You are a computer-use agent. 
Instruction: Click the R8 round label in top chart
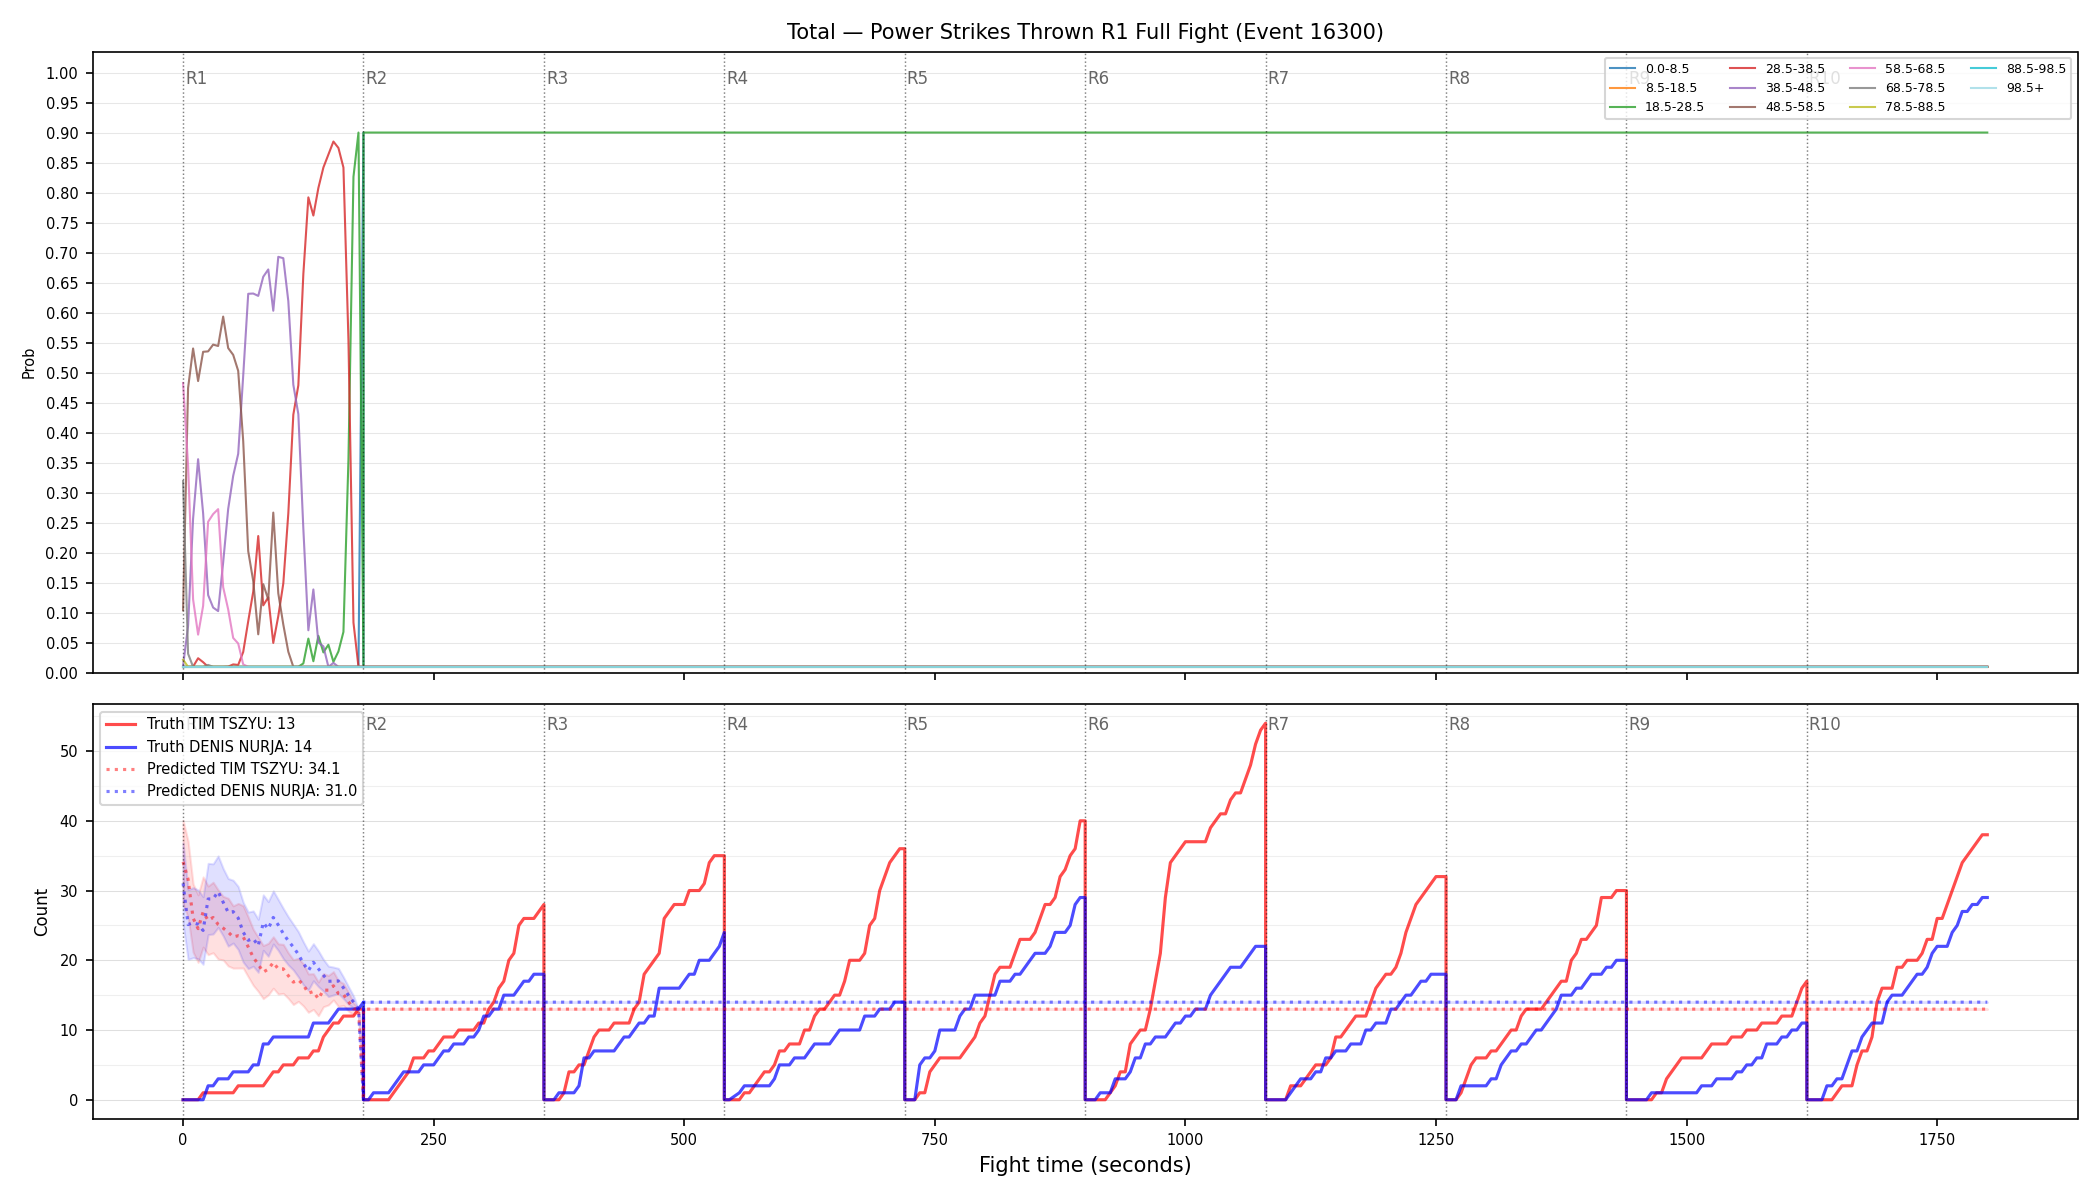1459,78
